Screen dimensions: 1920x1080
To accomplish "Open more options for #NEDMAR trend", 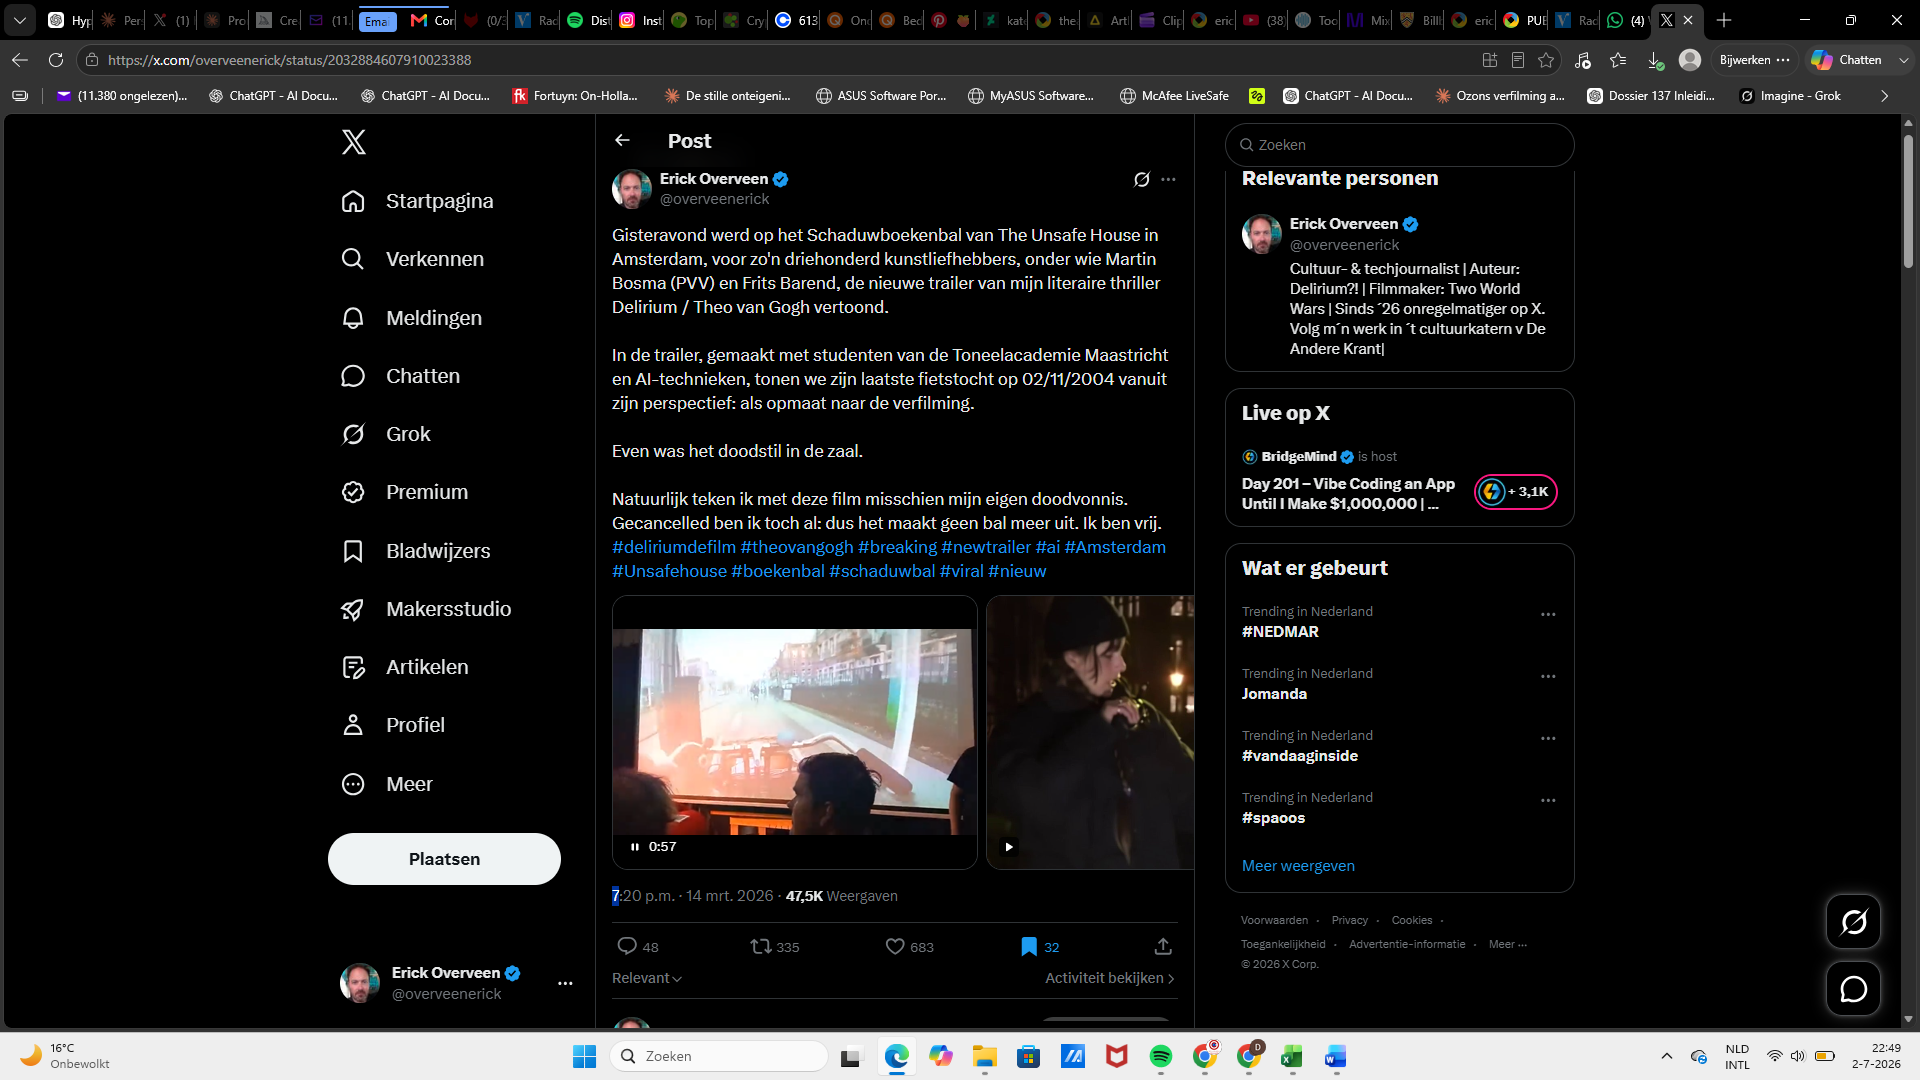I will pos(1548,615).
